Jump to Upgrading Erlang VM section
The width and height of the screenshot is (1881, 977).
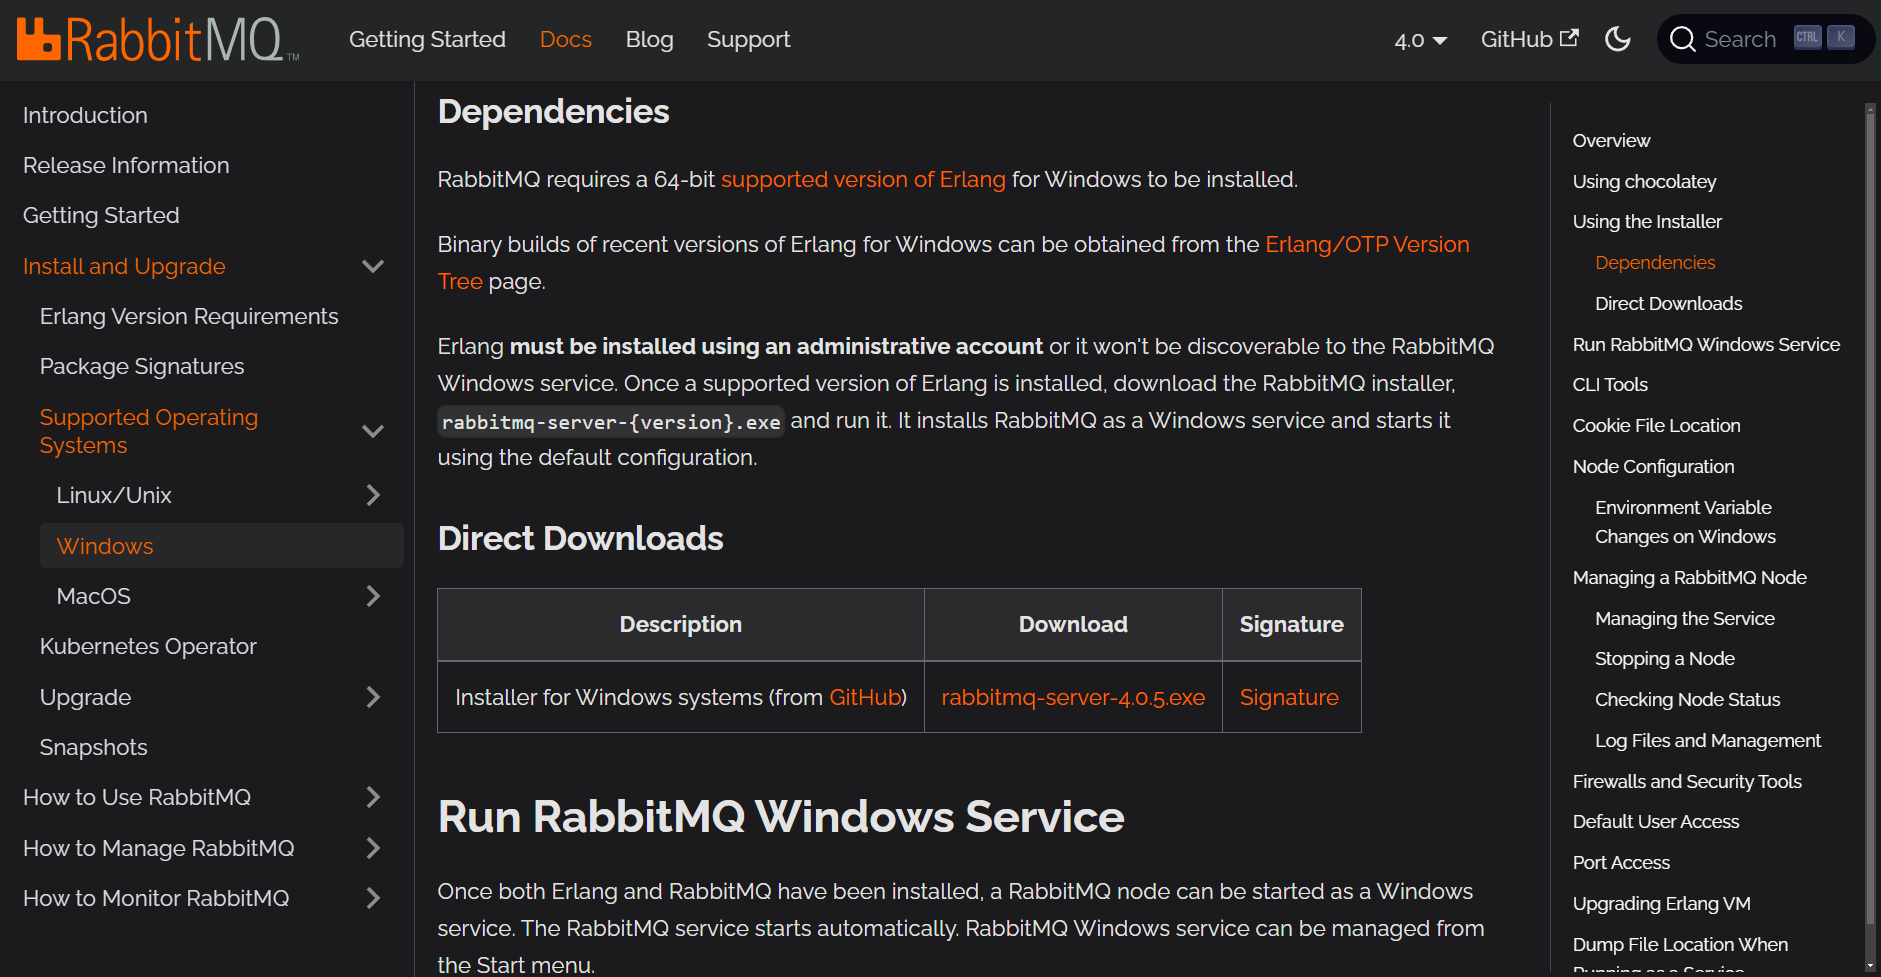[1661, 903]
